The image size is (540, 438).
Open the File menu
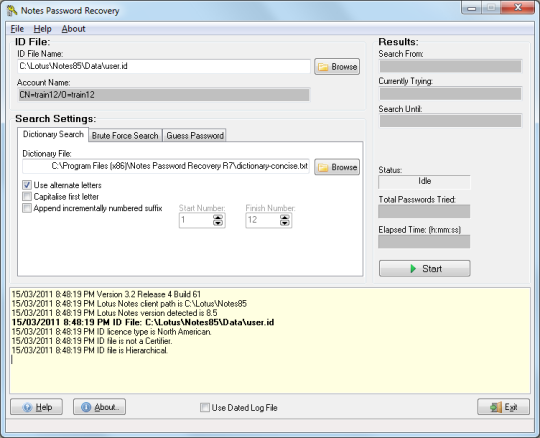tap(17, 29)
